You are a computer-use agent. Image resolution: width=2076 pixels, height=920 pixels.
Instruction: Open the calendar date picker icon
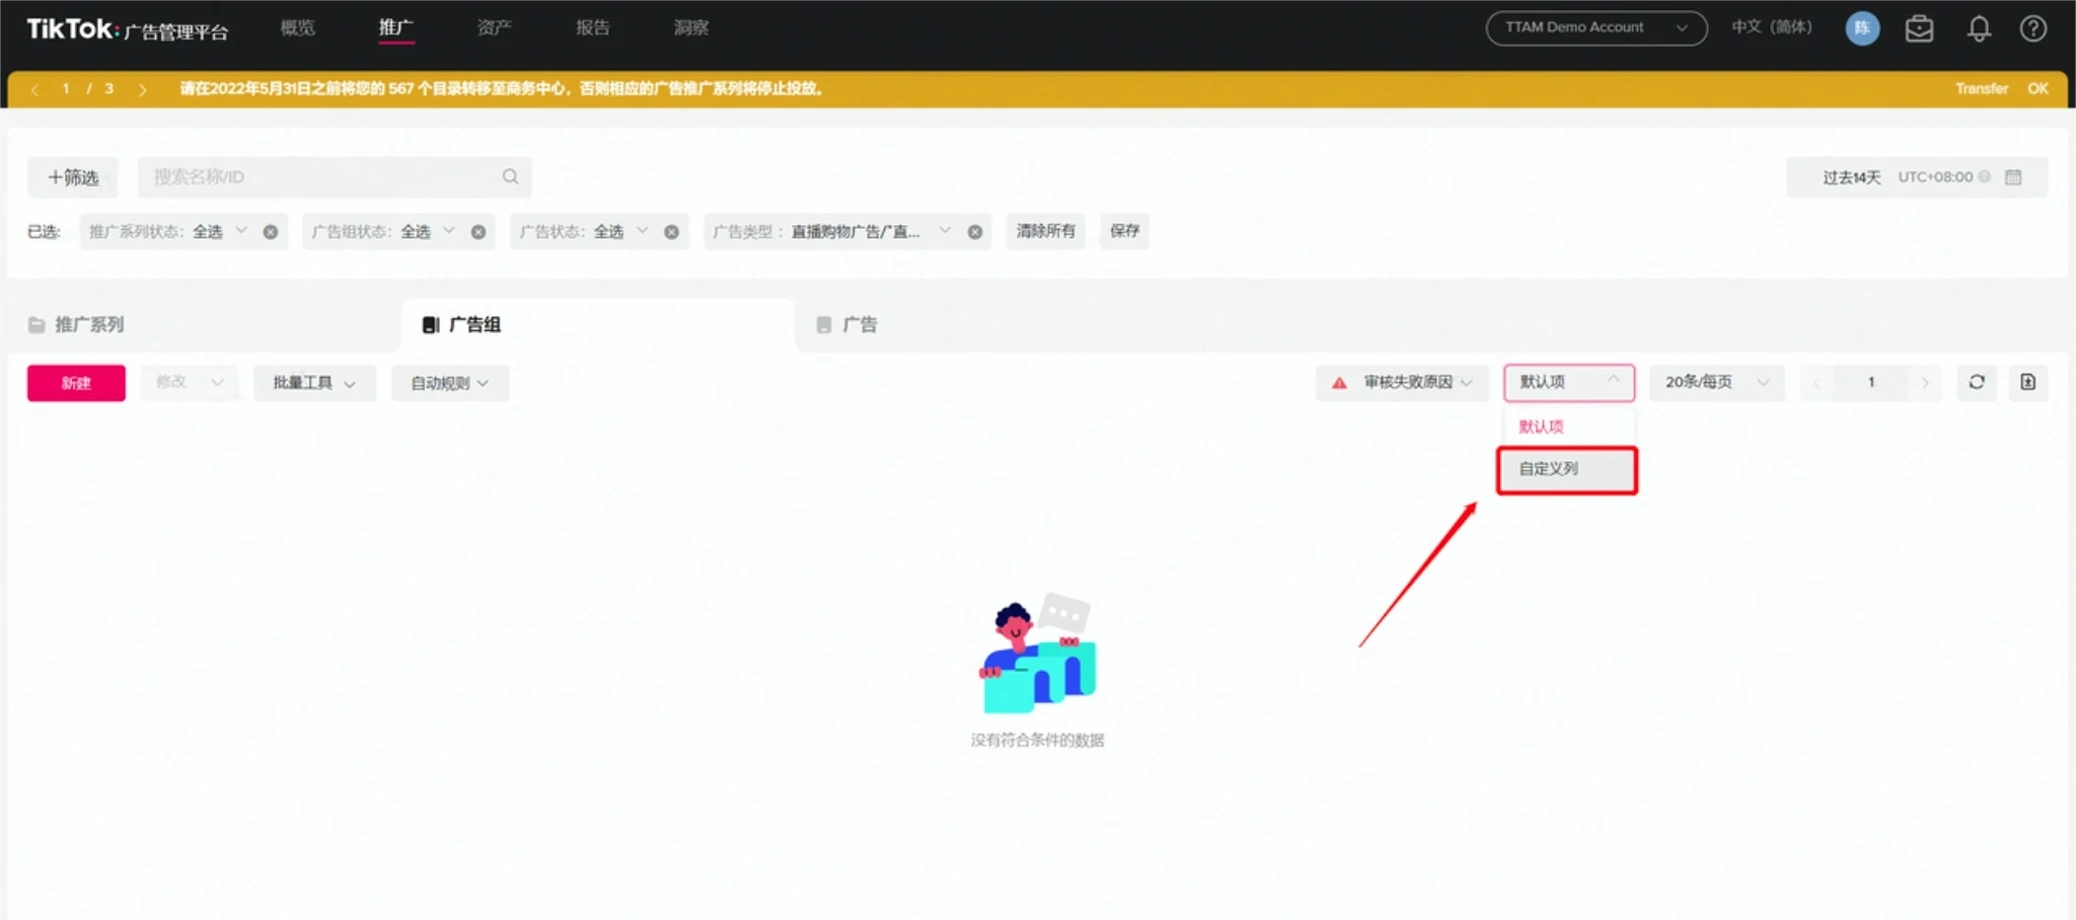[2013, 177]
